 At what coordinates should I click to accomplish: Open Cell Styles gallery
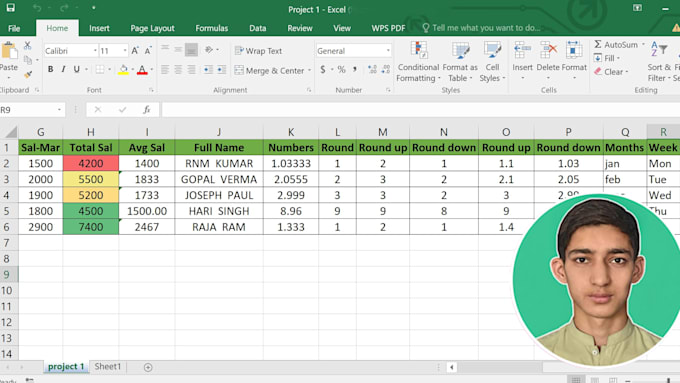click(492, 62)
